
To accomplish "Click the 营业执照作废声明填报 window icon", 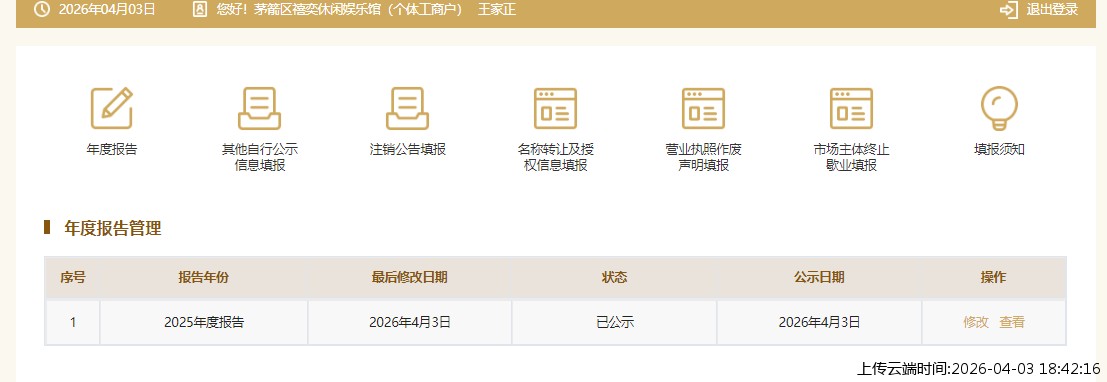I will [x=703, y=108].
